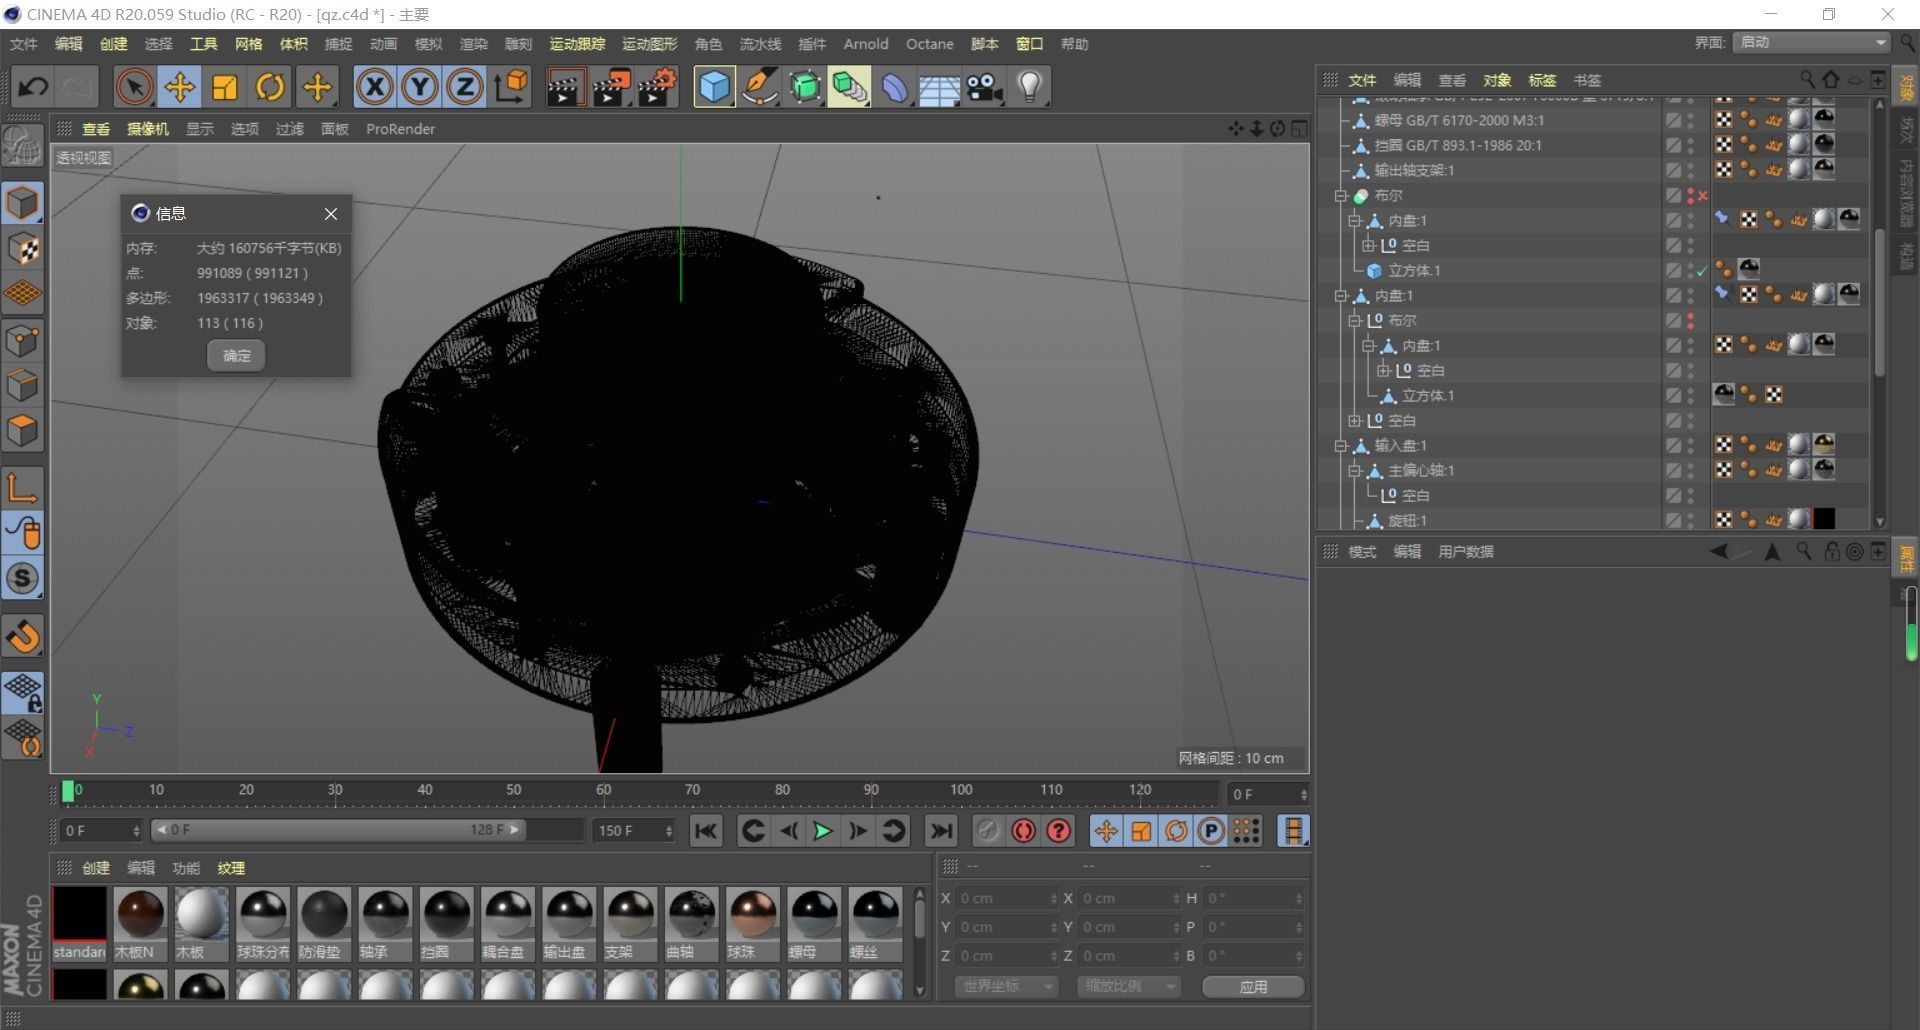1920x1030 pixels.
Task: Toggle Y axis lock
Action: point(419,87)
